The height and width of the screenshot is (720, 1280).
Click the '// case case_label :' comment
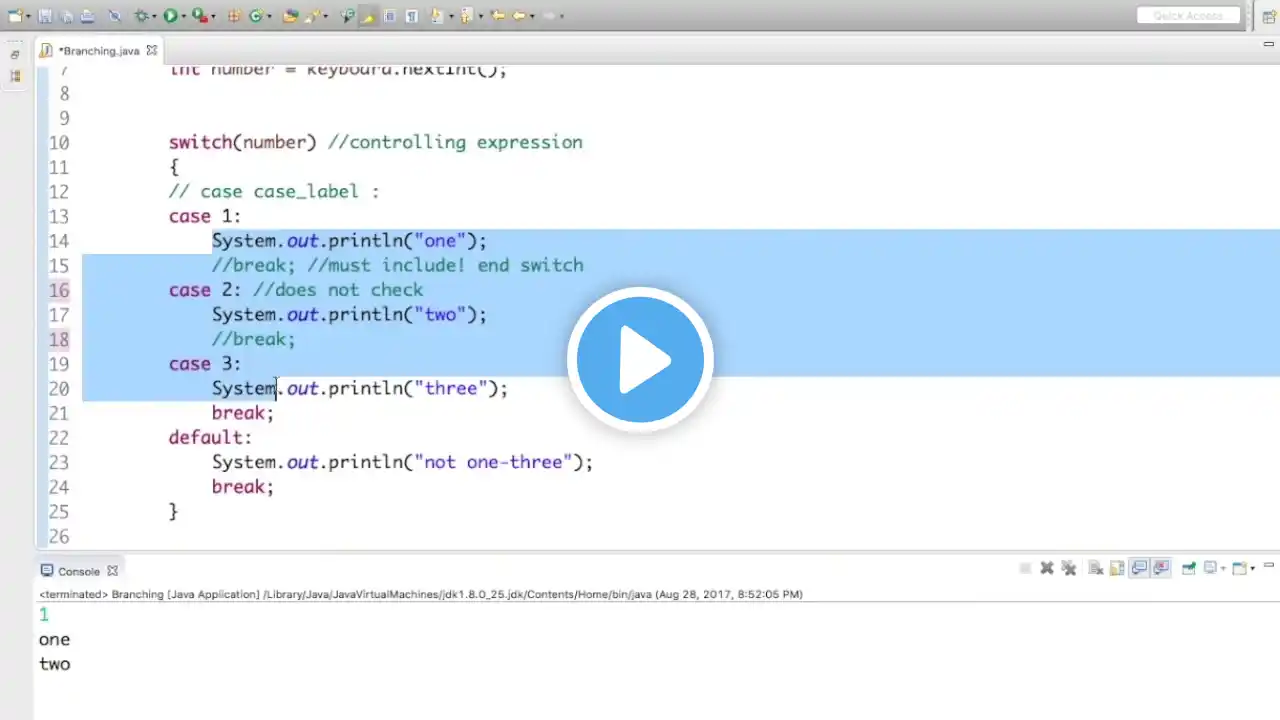point(274,191)
